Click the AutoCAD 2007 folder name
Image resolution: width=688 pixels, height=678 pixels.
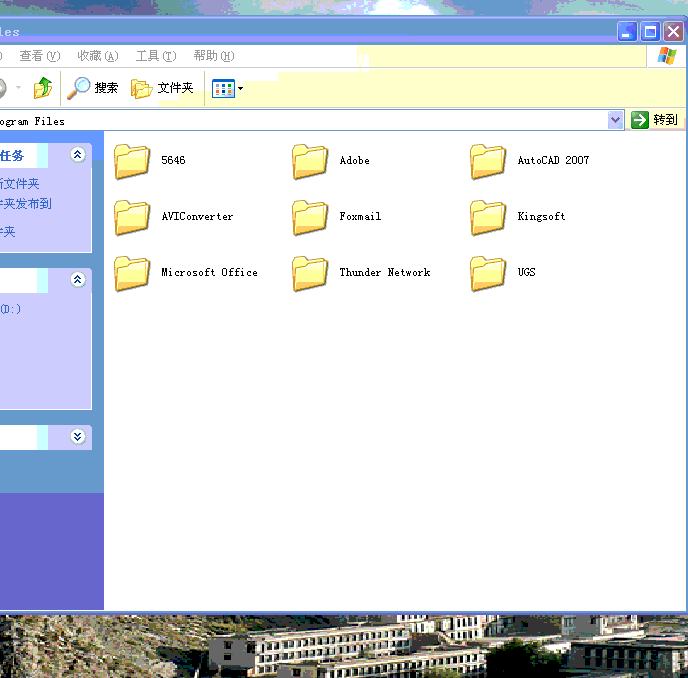553,160
